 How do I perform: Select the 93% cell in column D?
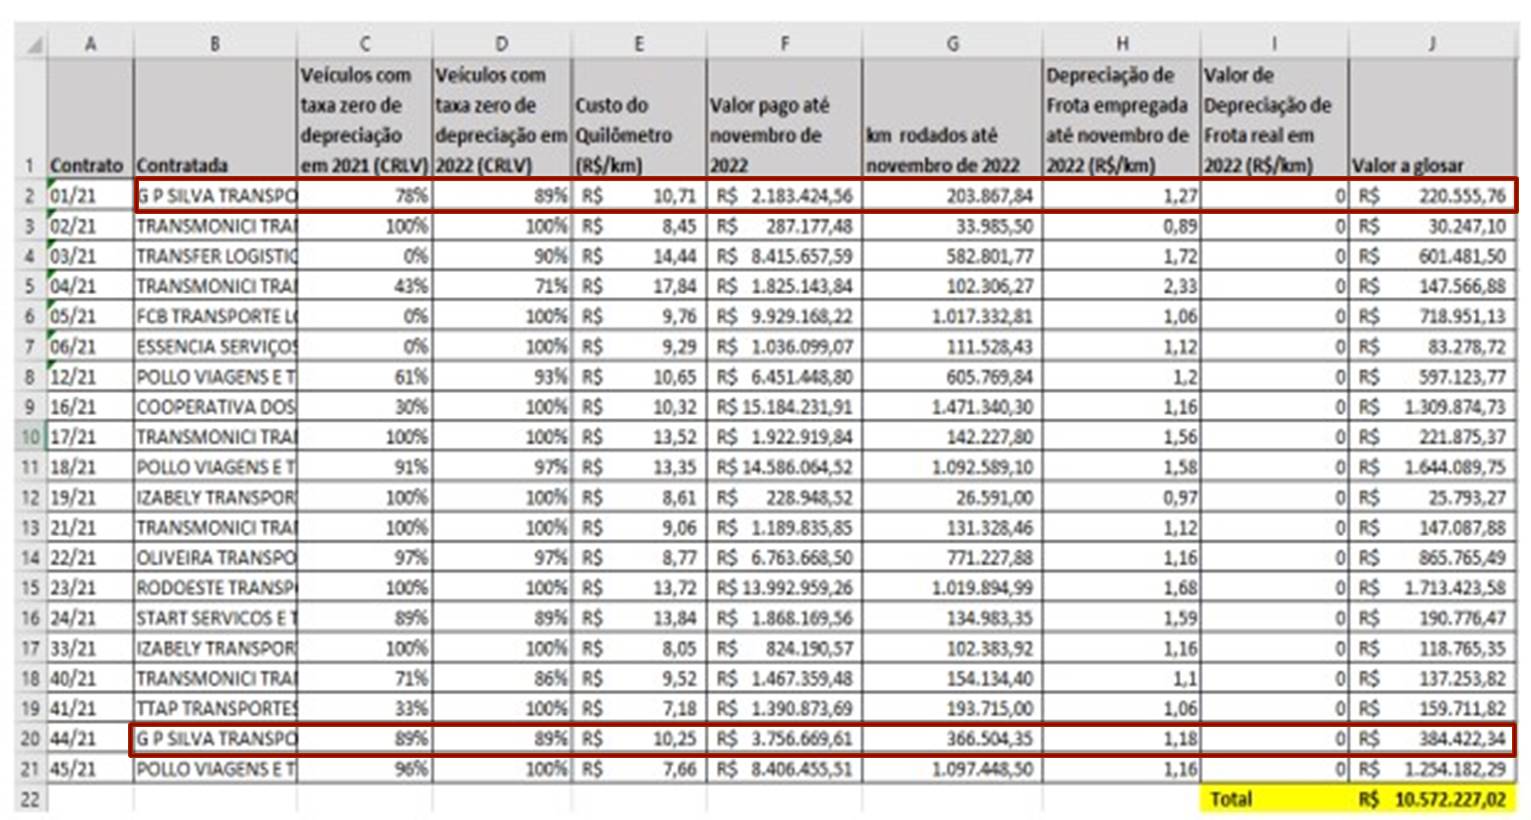click(502, 377)
